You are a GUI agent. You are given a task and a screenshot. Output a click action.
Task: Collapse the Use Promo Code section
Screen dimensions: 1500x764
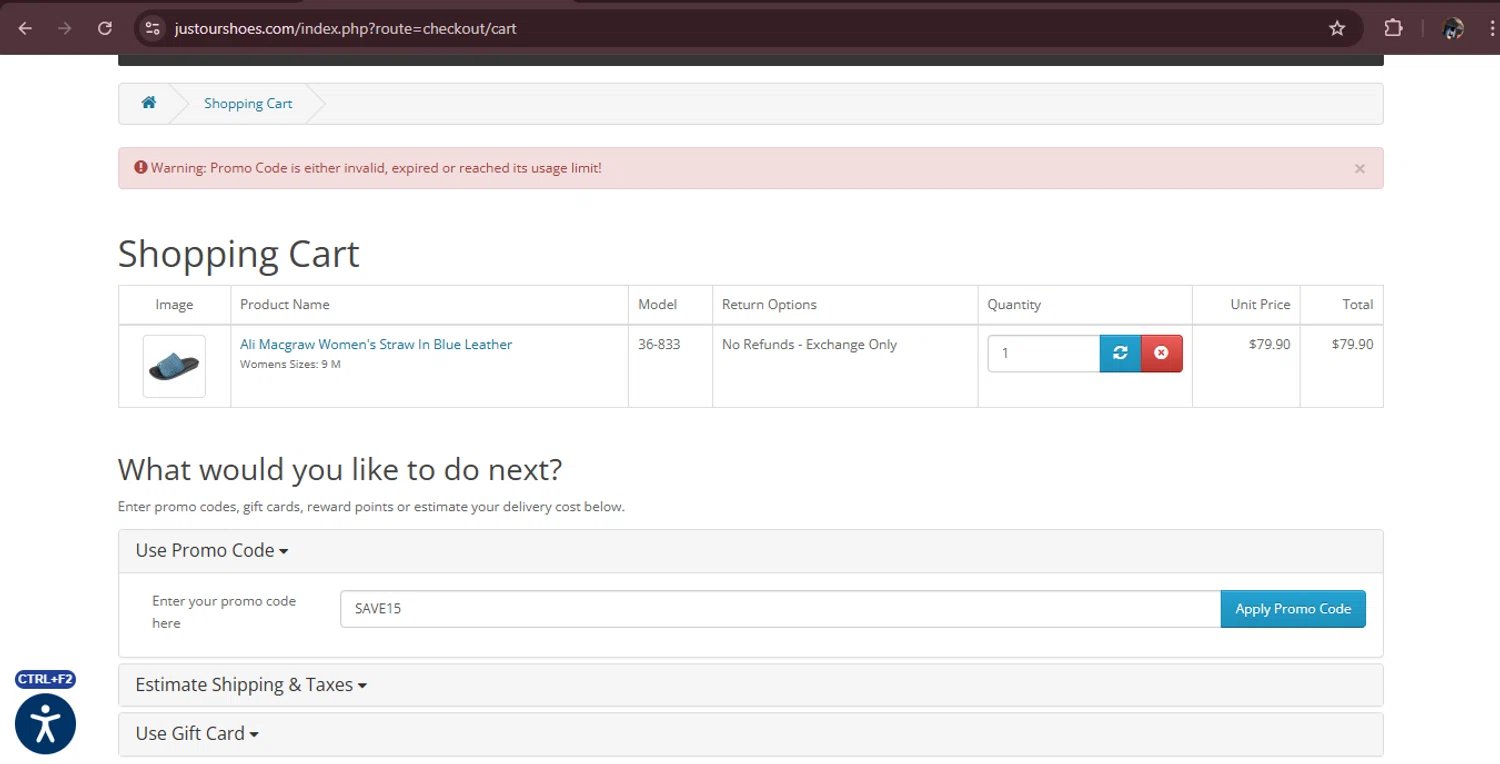tap(212, 550)
